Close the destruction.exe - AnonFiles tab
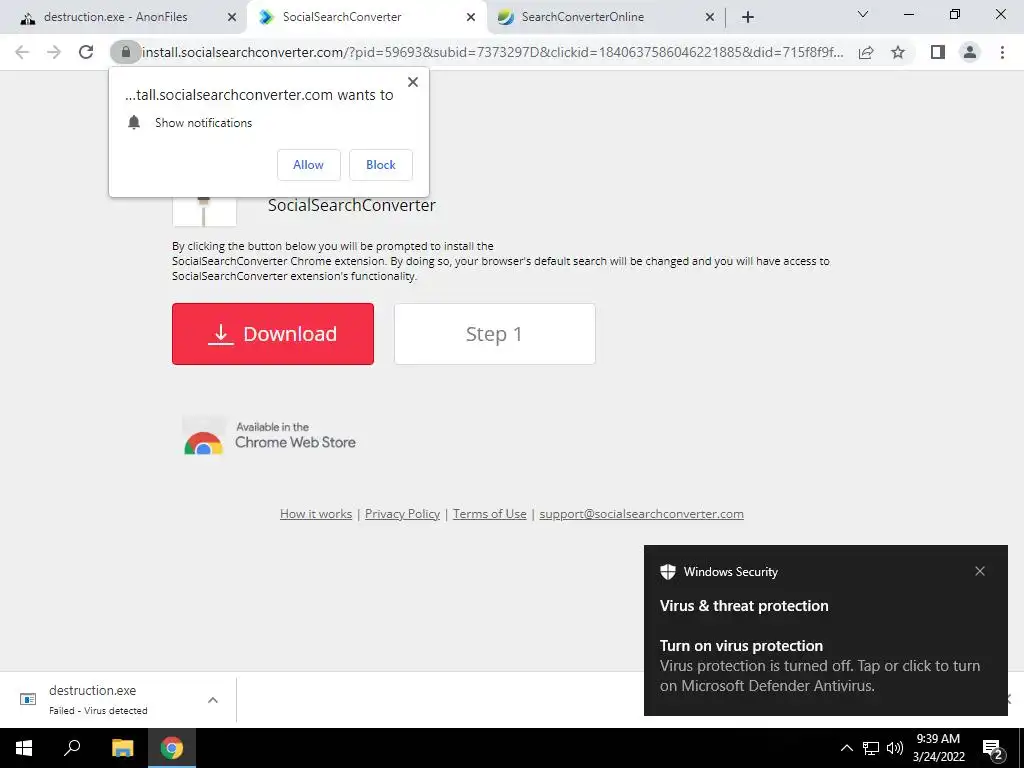The height and width of the screenshot is (768, 1024). [x=231, y=17]
